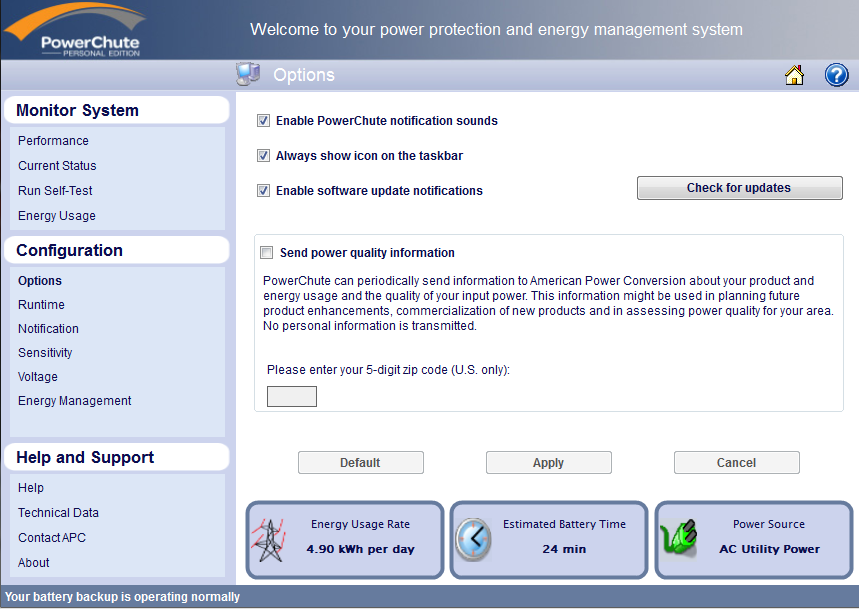Uncheck Always show icon on the taskbar
The image size is (859, 609).
263,155
